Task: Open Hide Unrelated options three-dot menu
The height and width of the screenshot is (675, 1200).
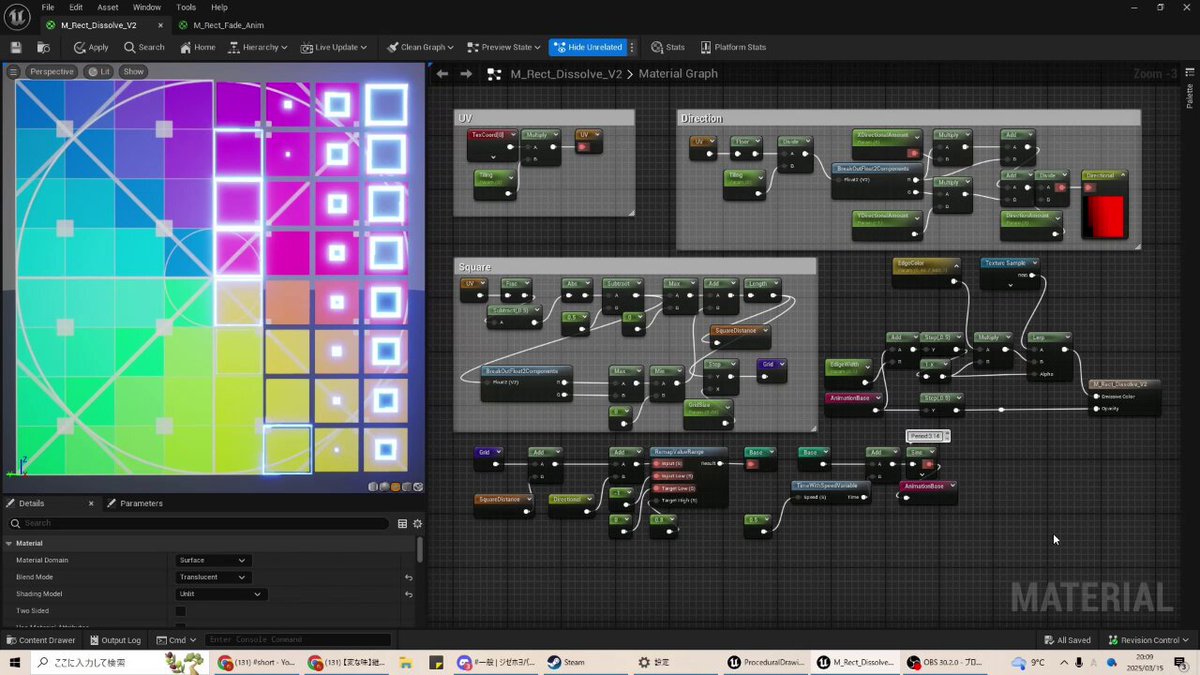Action: point(632,47)
